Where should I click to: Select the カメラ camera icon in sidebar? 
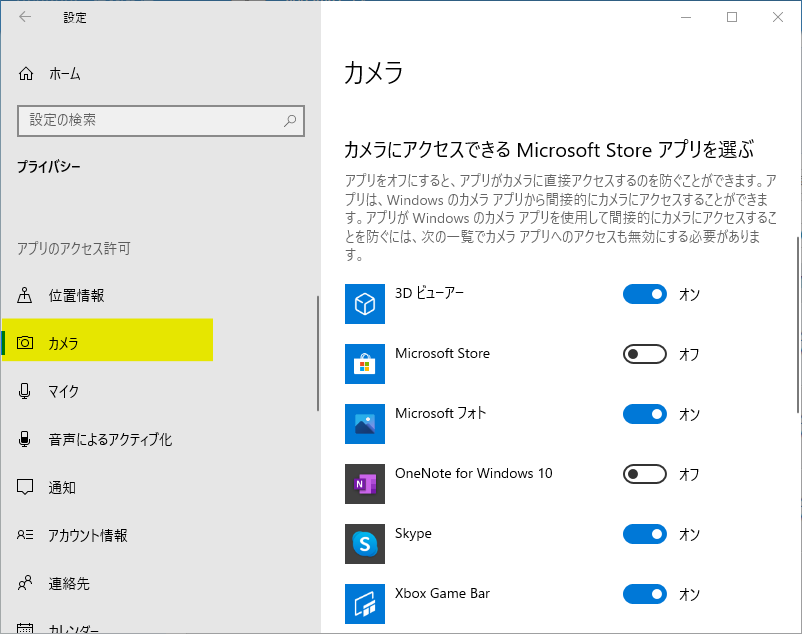click(25, 343)
